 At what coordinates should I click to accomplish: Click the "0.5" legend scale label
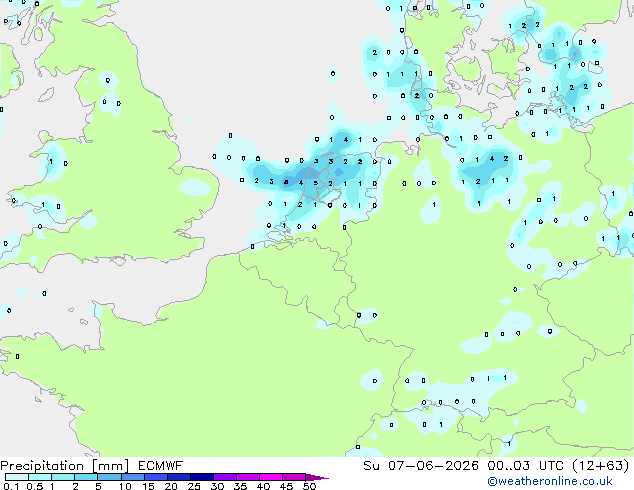(35, 486)
